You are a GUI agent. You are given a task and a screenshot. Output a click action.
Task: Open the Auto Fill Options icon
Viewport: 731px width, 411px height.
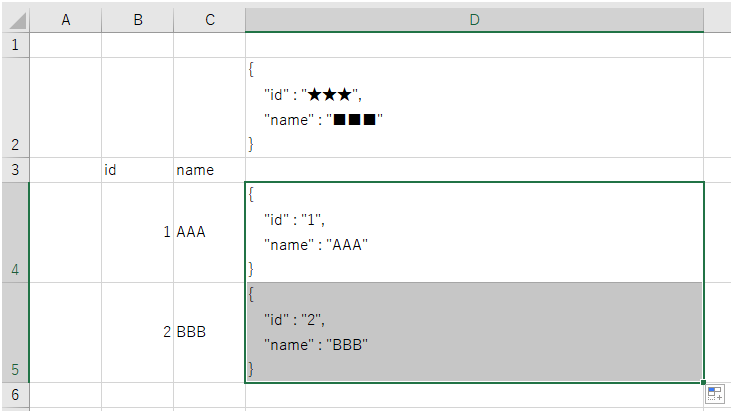[715, 393]
